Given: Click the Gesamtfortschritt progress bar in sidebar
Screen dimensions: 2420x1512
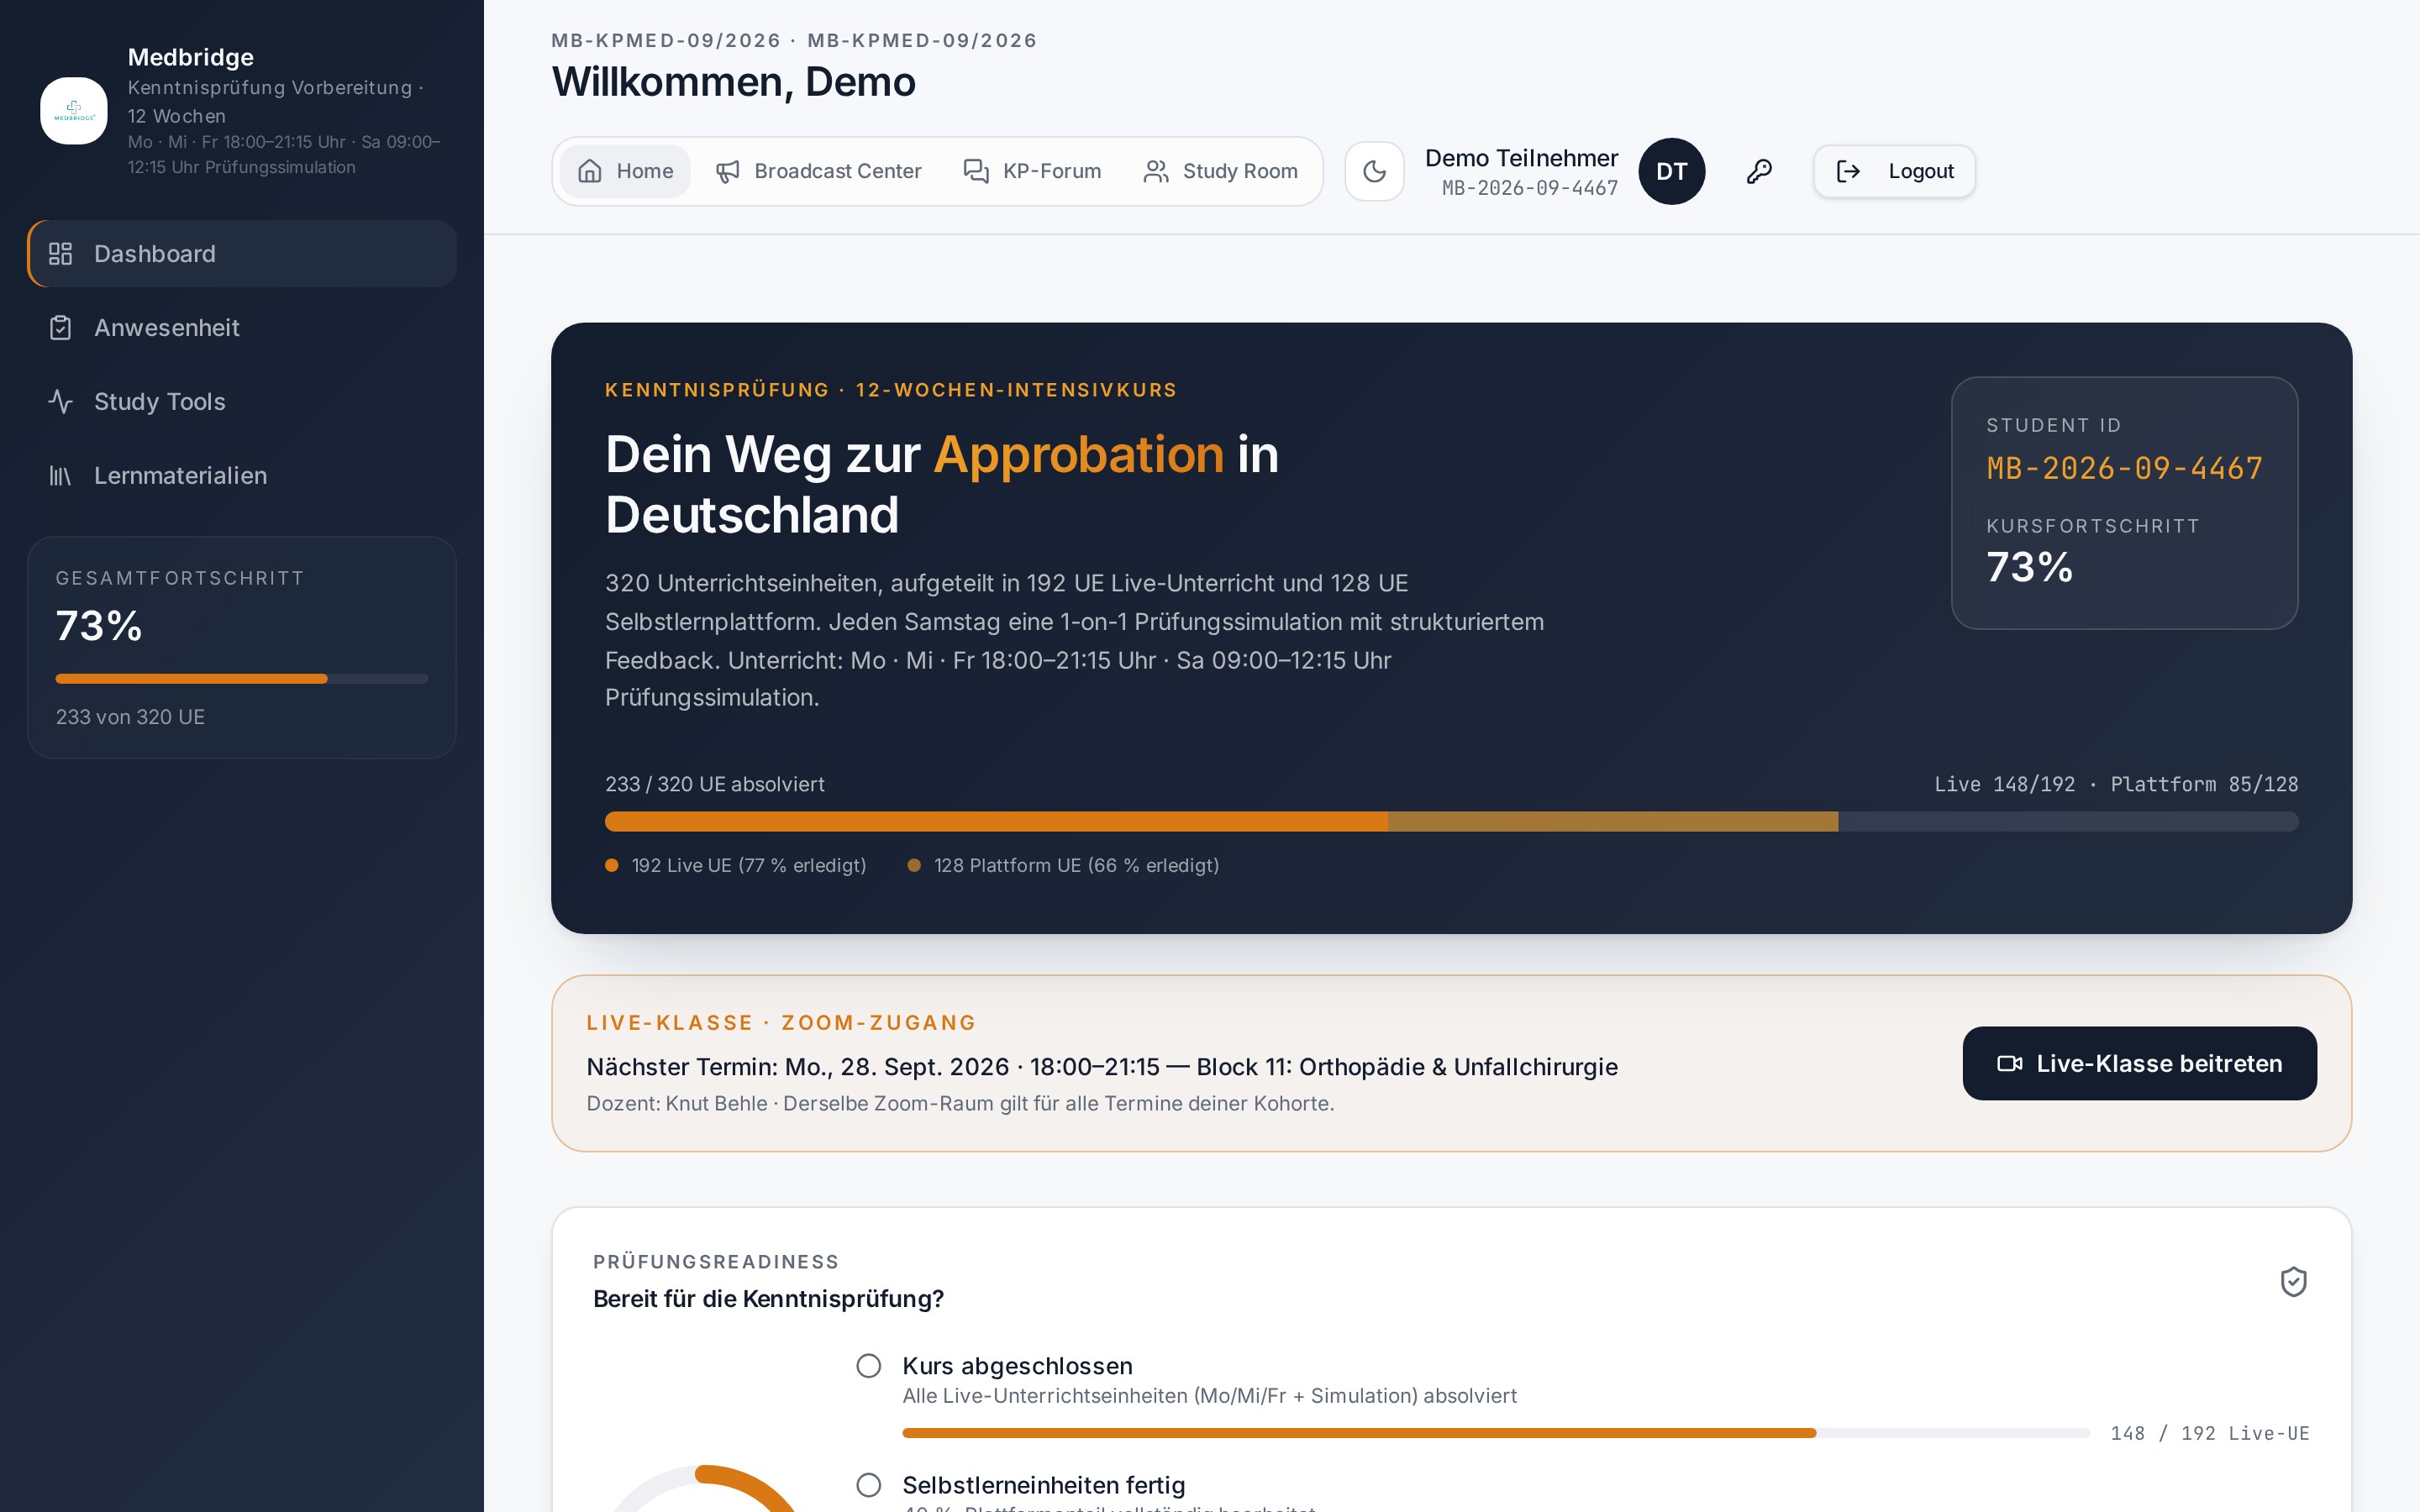Looking at the screenshot, I should pyautogui.click(x=242, y=679).
